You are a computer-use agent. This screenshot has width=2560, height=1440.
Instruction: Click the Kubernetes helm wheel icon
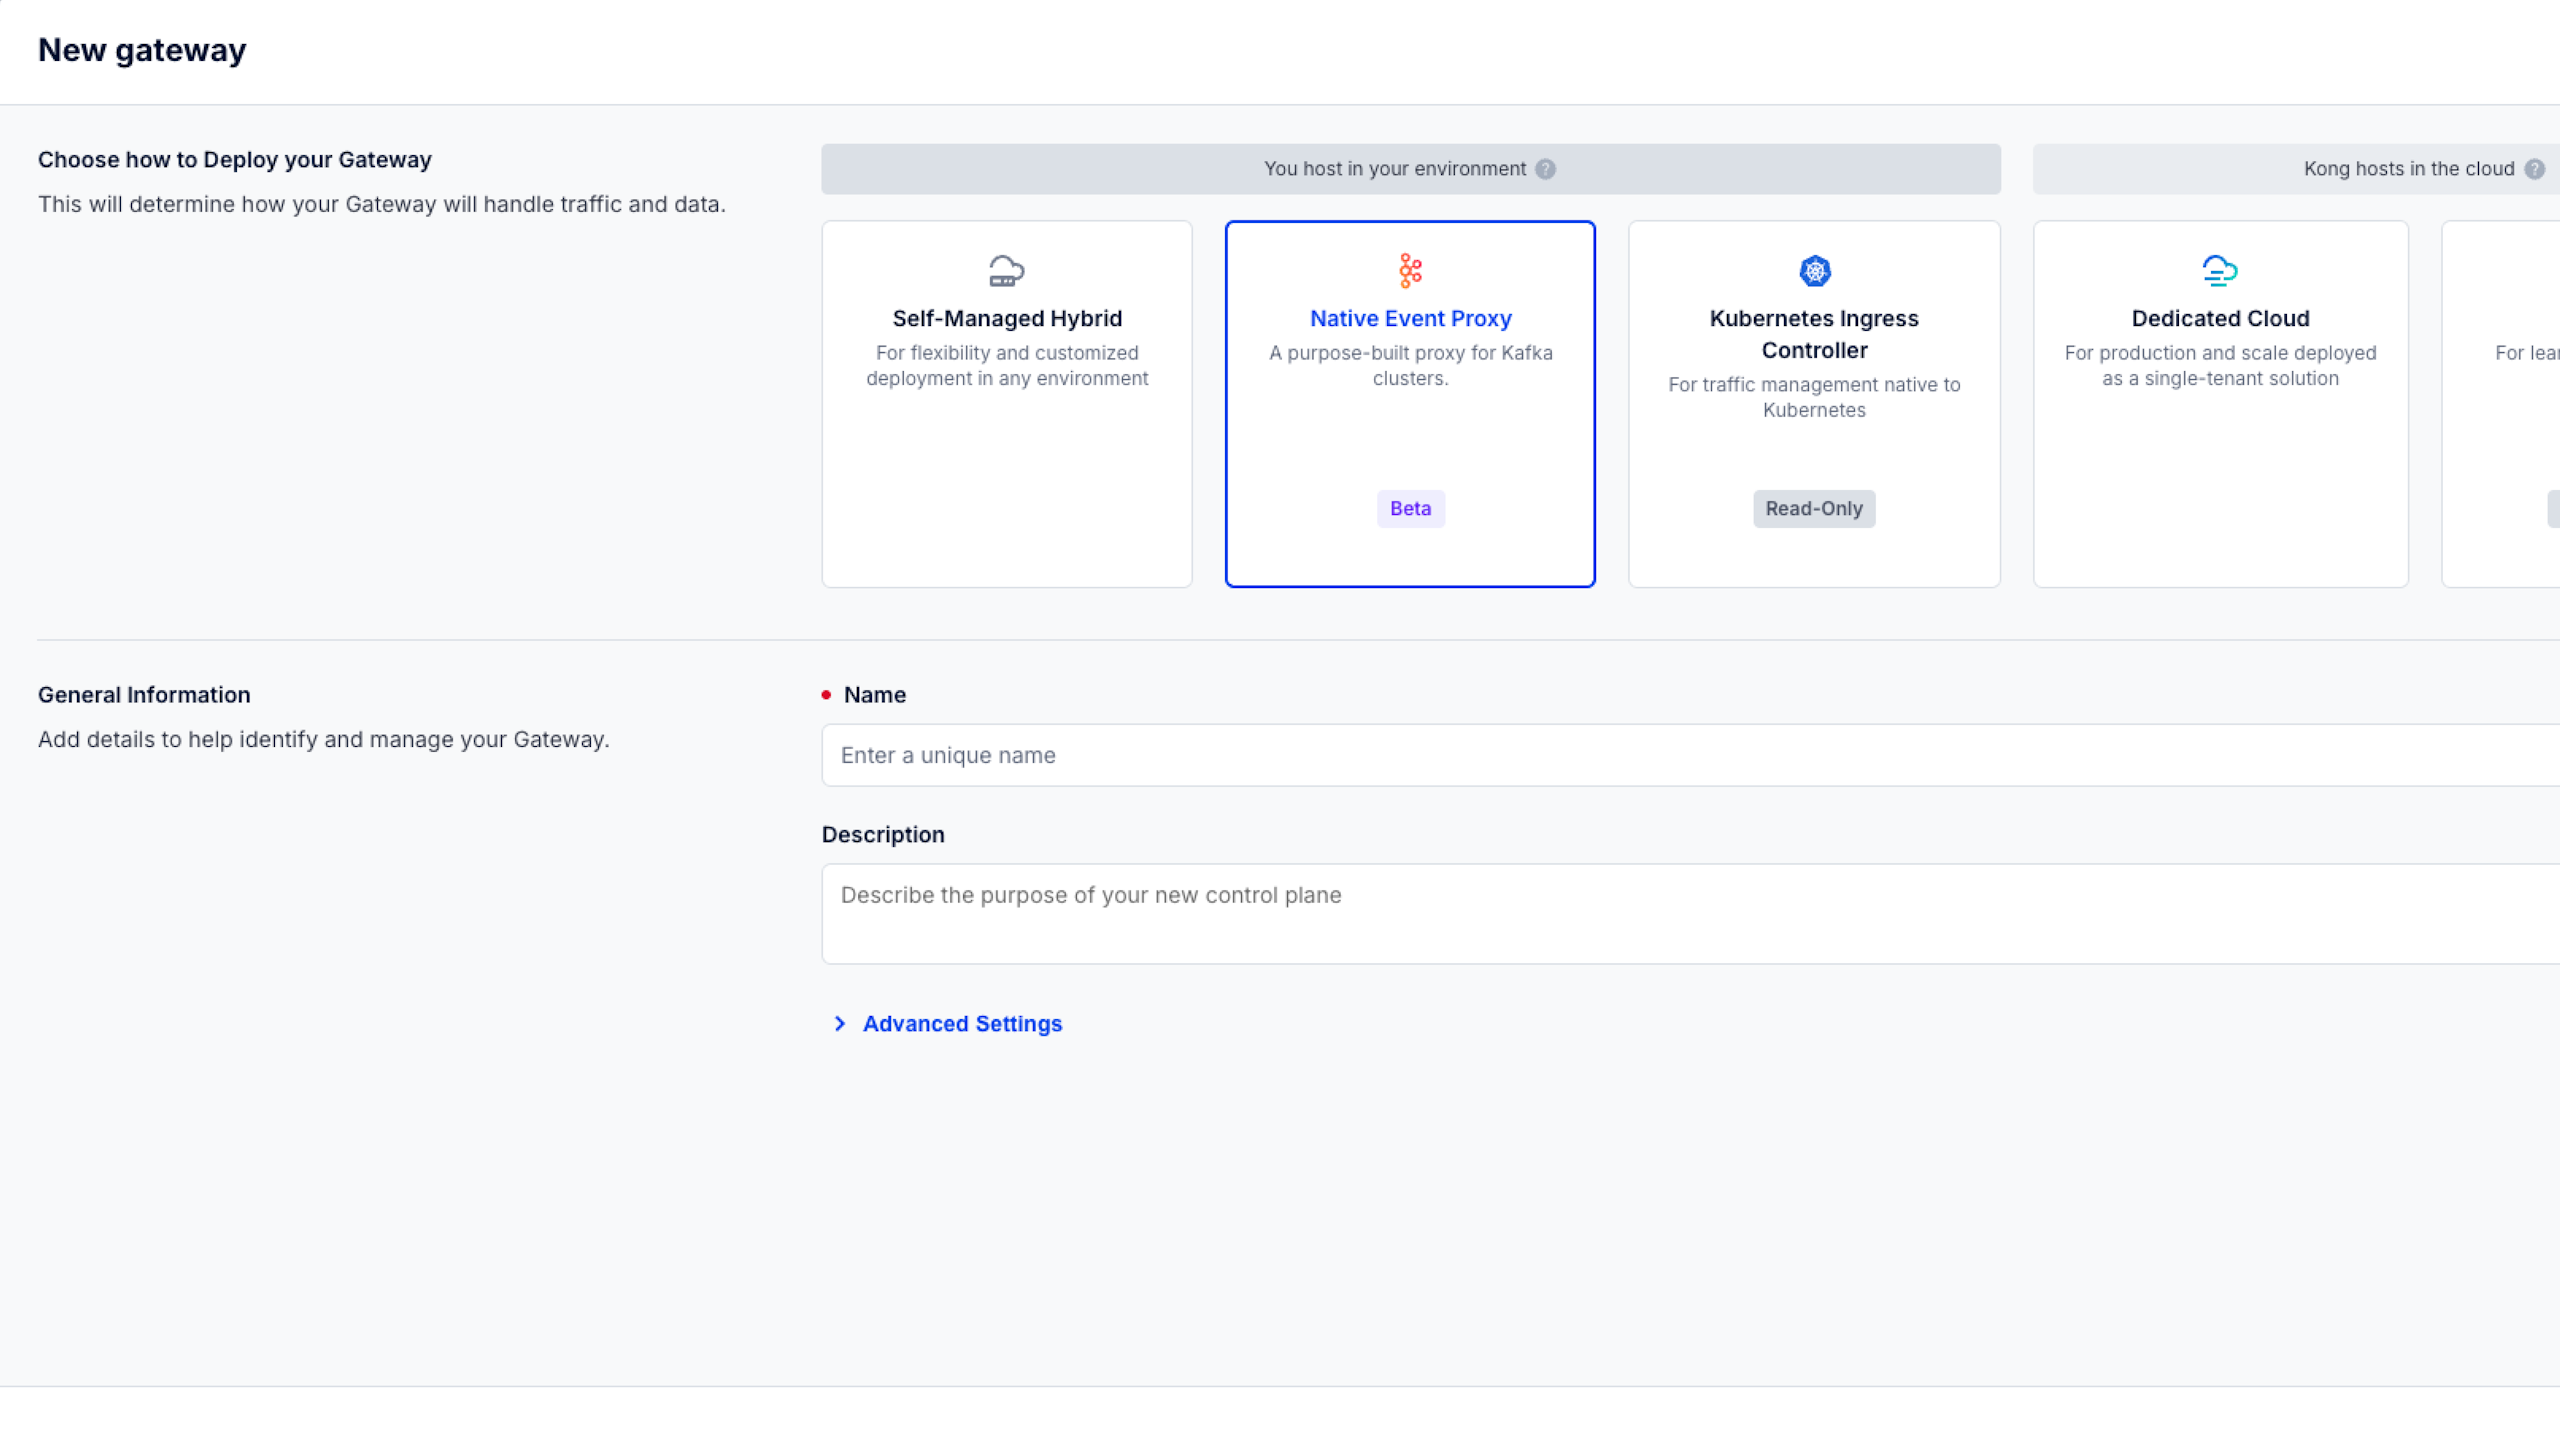(x=1814, y=270)
